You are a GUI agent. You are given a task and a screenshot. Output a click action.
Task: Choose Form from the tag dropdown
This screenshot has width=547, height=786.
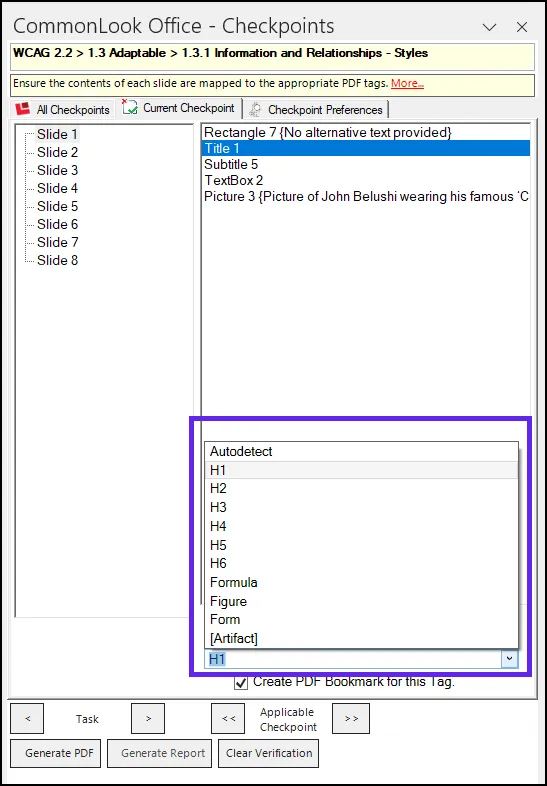[x=361, y=620]
